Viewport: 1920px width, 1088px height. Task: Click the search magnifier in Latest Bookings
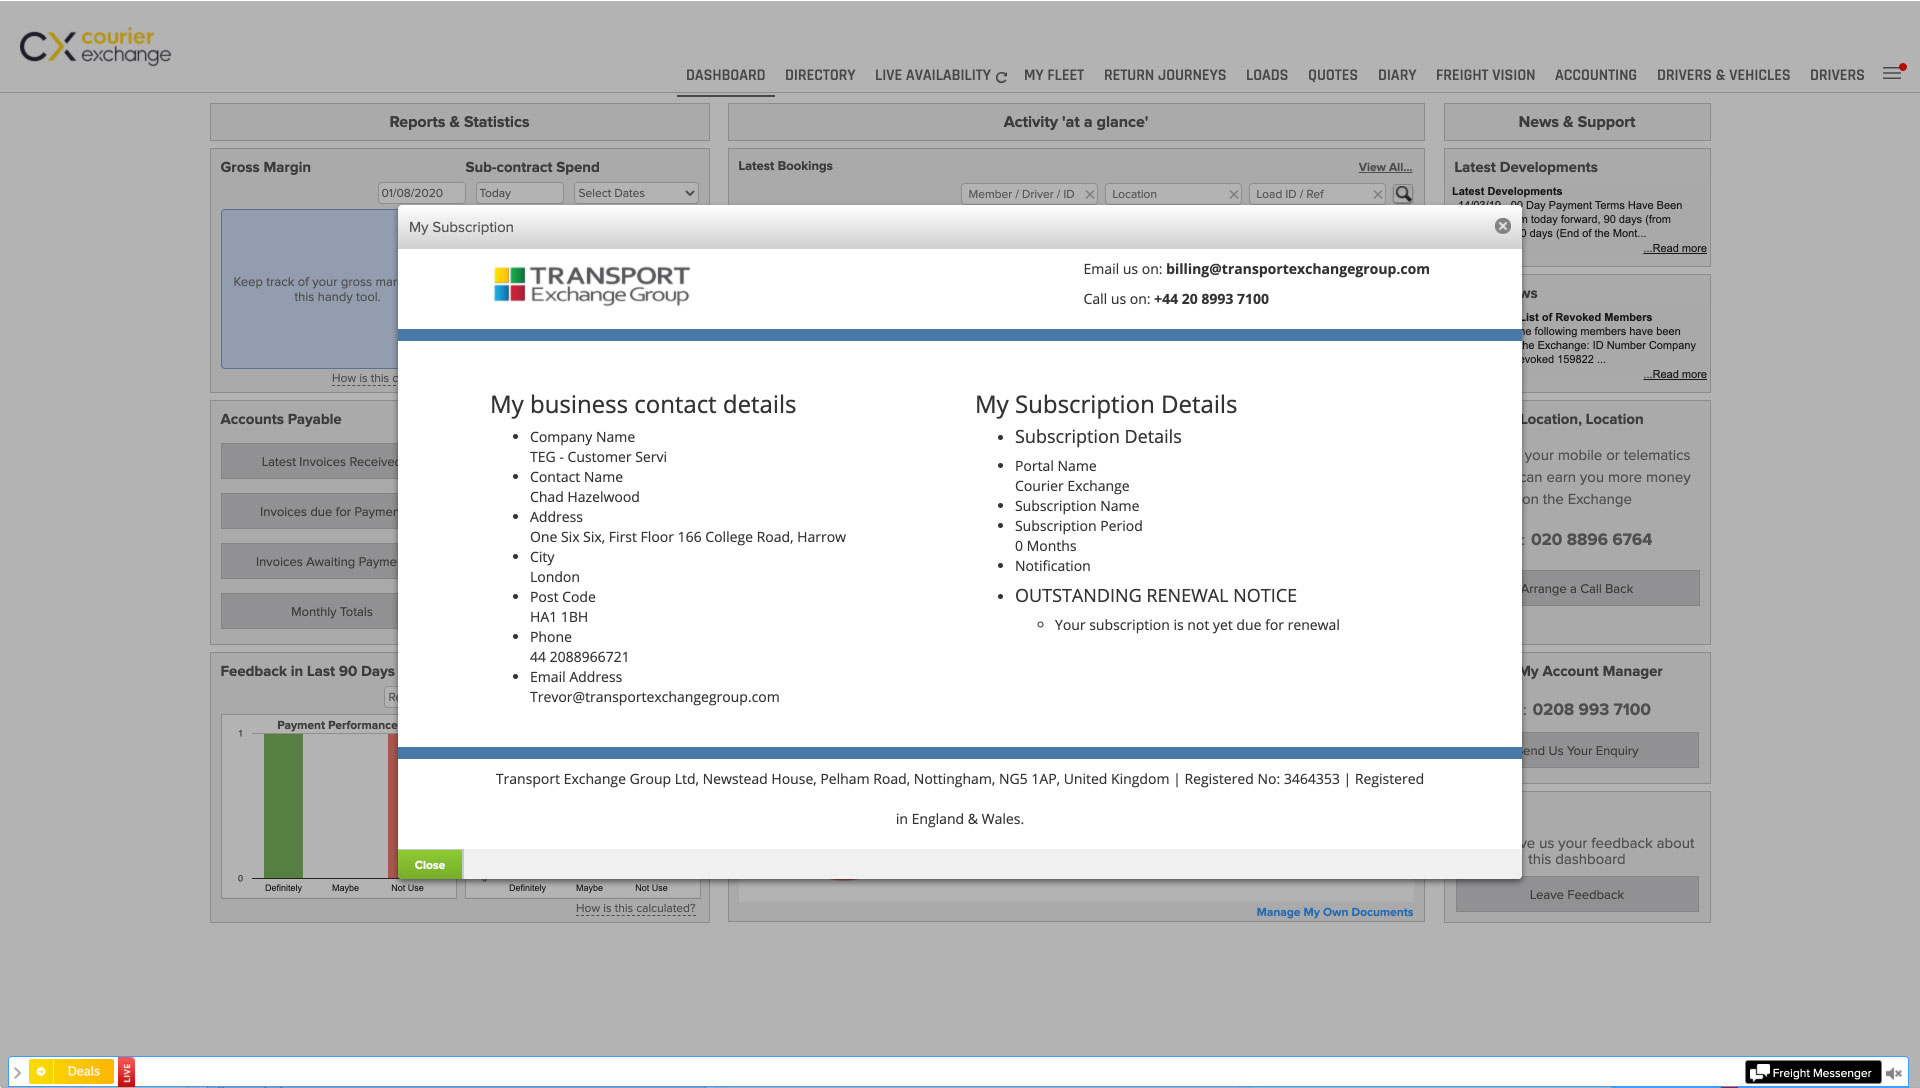[1403, 194]
